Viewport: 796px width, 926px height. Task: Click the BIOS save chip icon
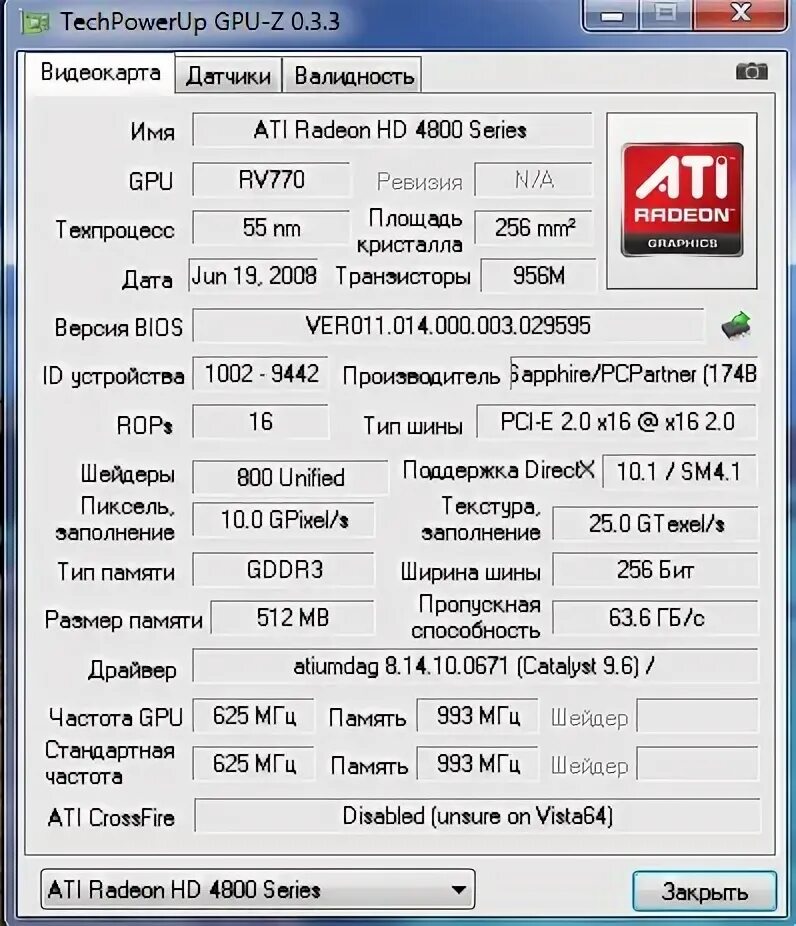pyautogui.click(x=736, y=325)
